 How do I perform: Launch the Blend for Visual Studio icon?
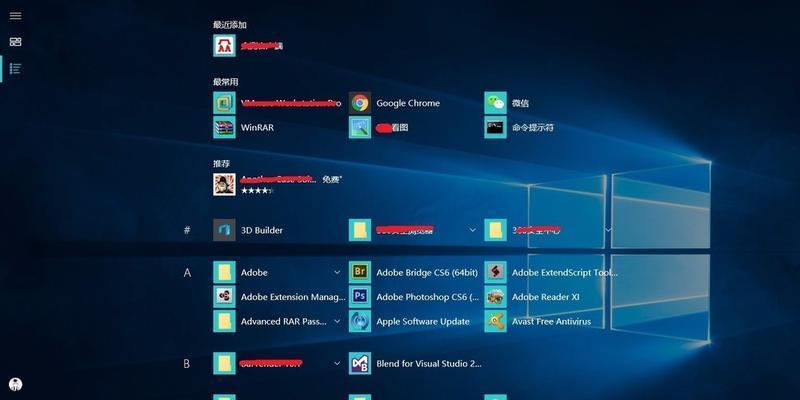click(x=360, y=363)
